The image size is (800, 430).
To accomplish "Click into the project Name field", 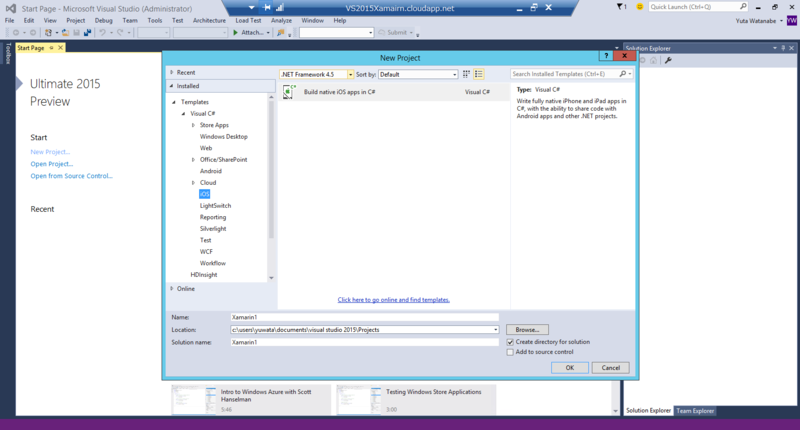I will 364,317.
